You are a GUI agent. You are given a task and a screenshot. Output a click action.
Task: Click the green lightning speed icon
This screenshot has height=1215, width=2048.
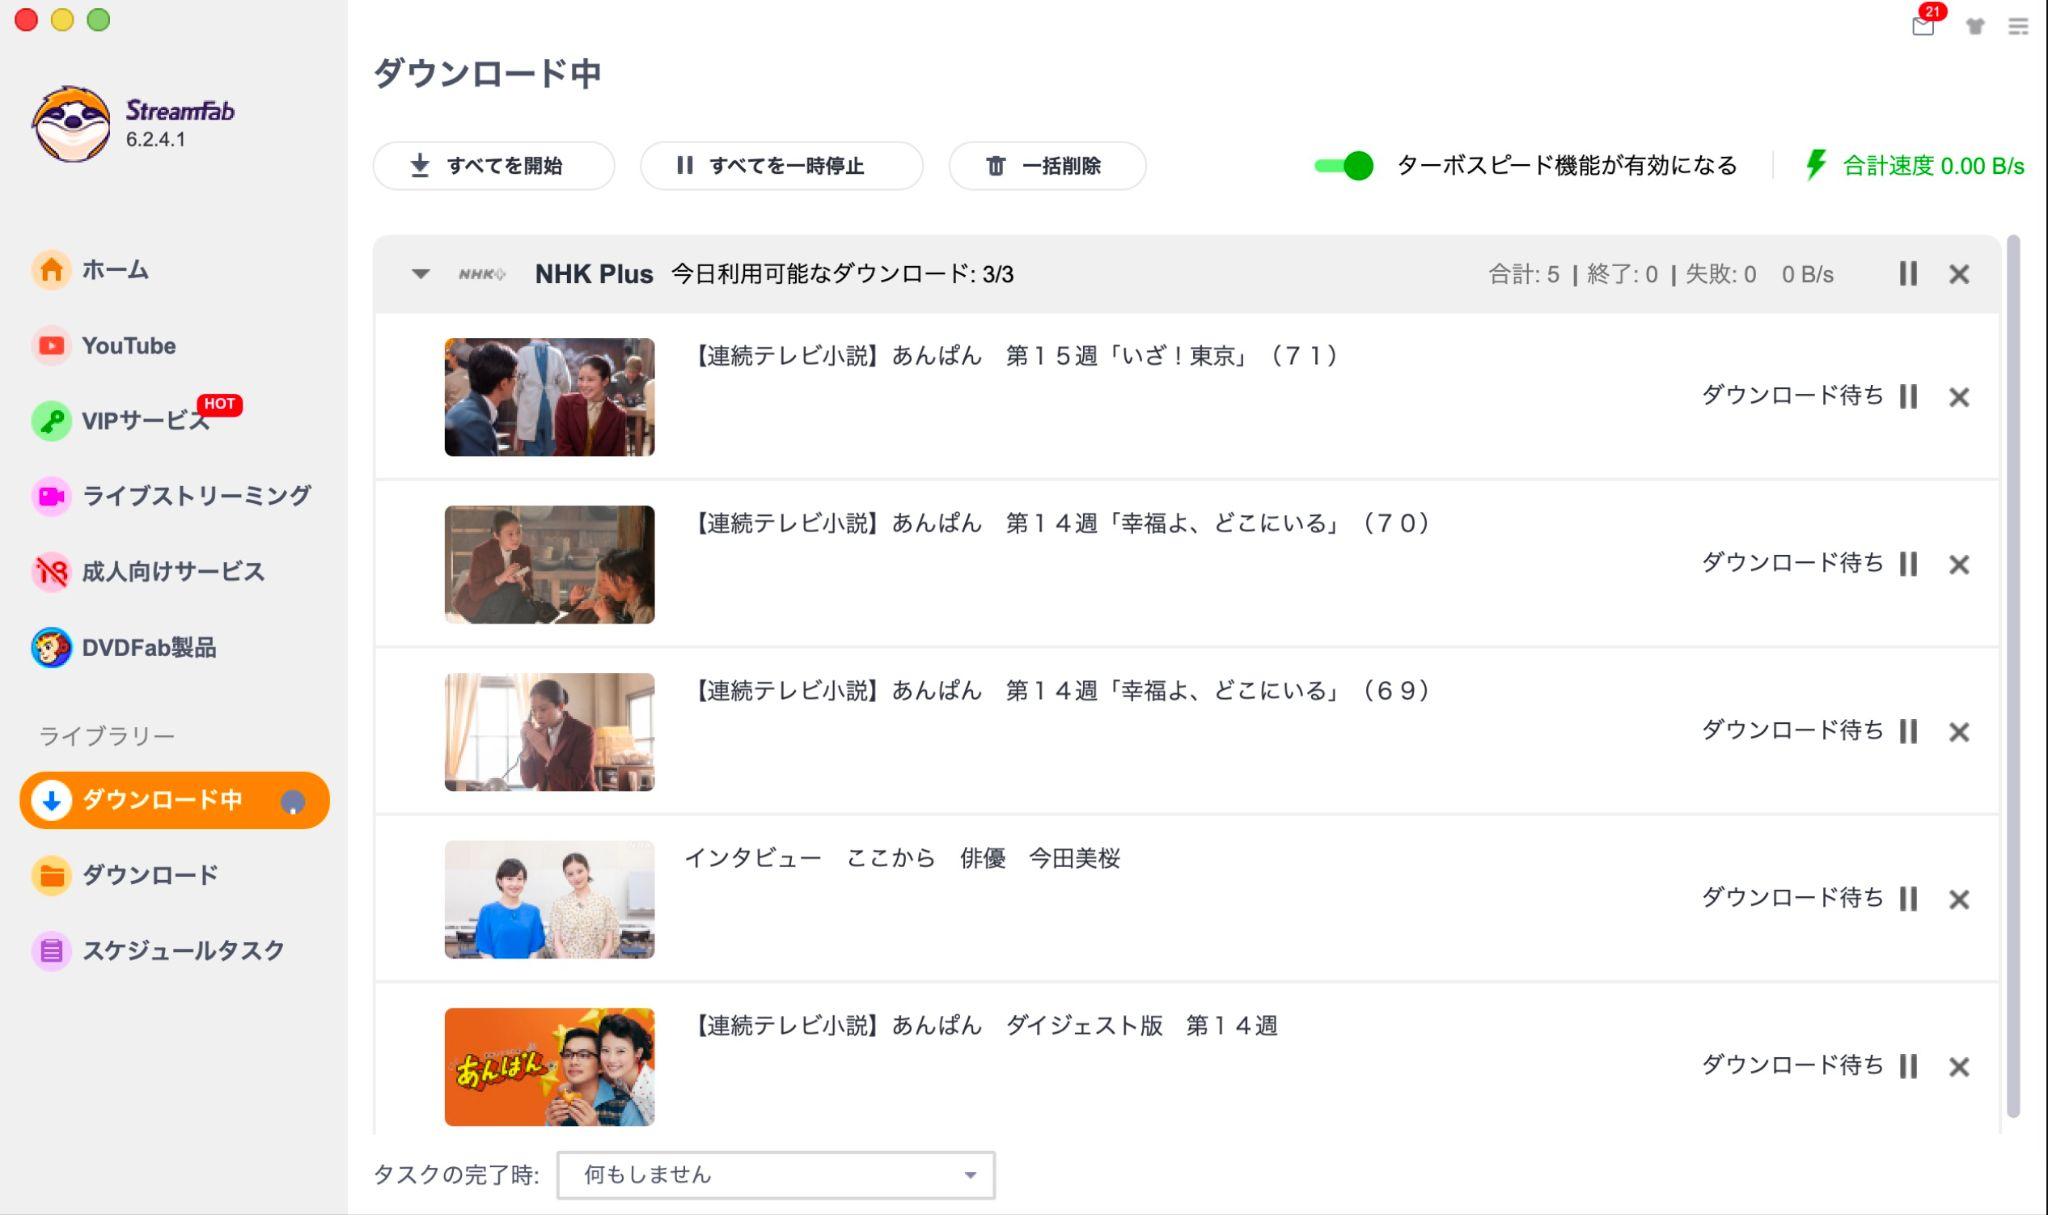pos(1816,165)
